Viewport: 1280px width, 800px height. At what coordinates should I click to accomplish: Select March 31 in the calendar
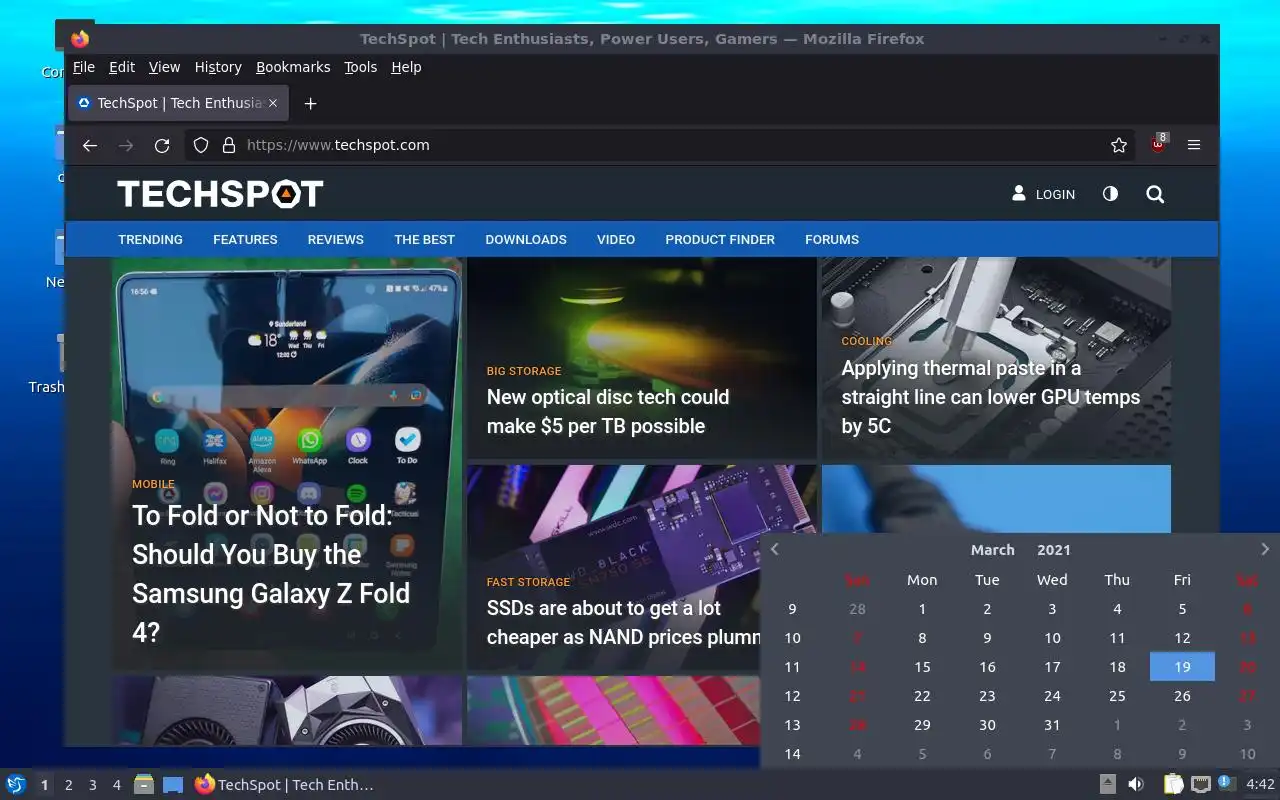(x=1052, y=725)
